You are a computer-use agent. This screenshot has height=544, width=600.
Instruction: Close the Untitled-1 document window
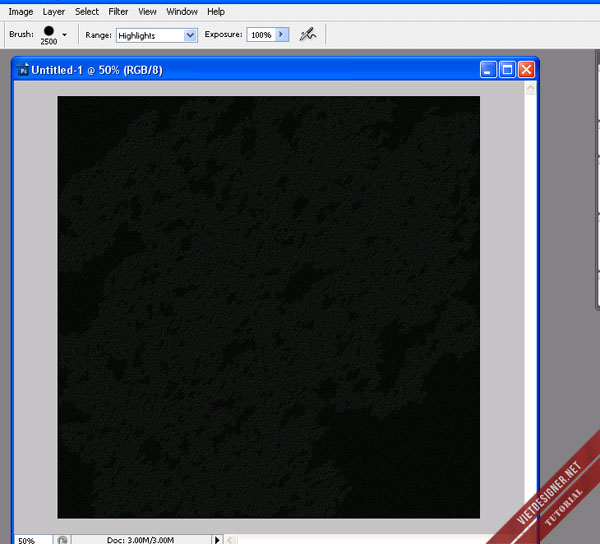(527, 70)
